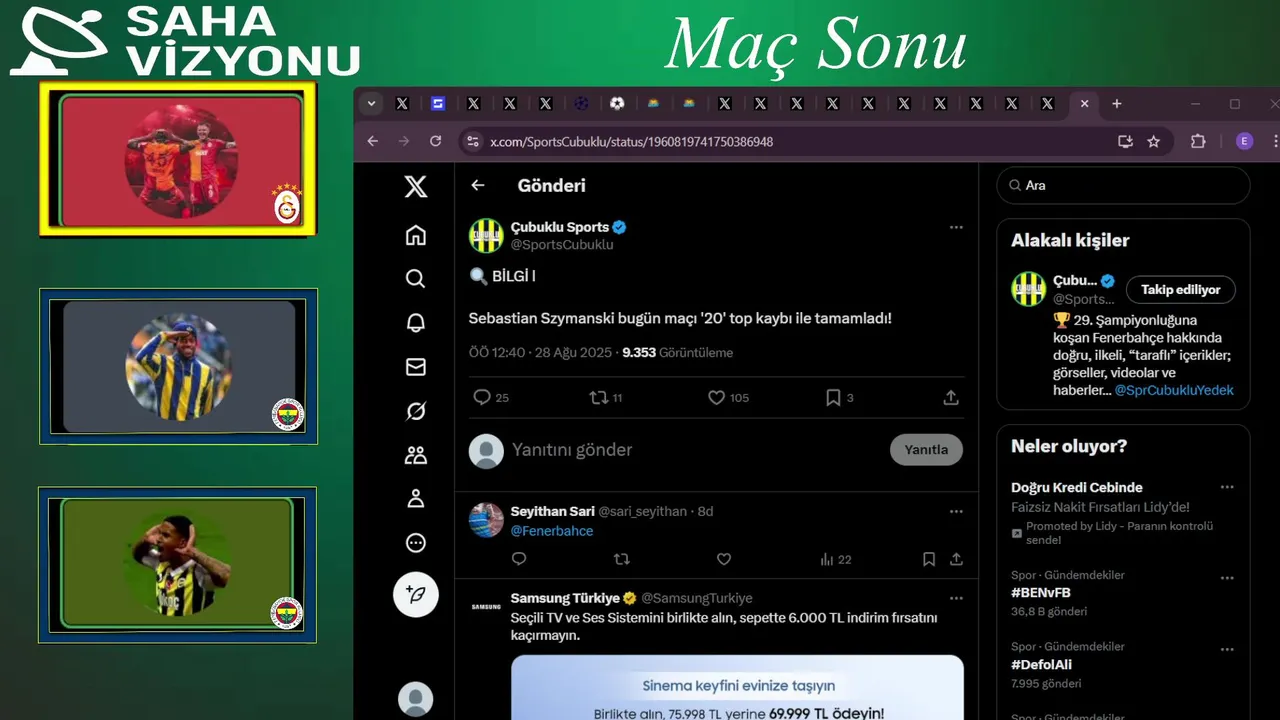Open the Explore magnifier in left sidebar
This screenshot has height=720, width=1280.
coord(416,279)
